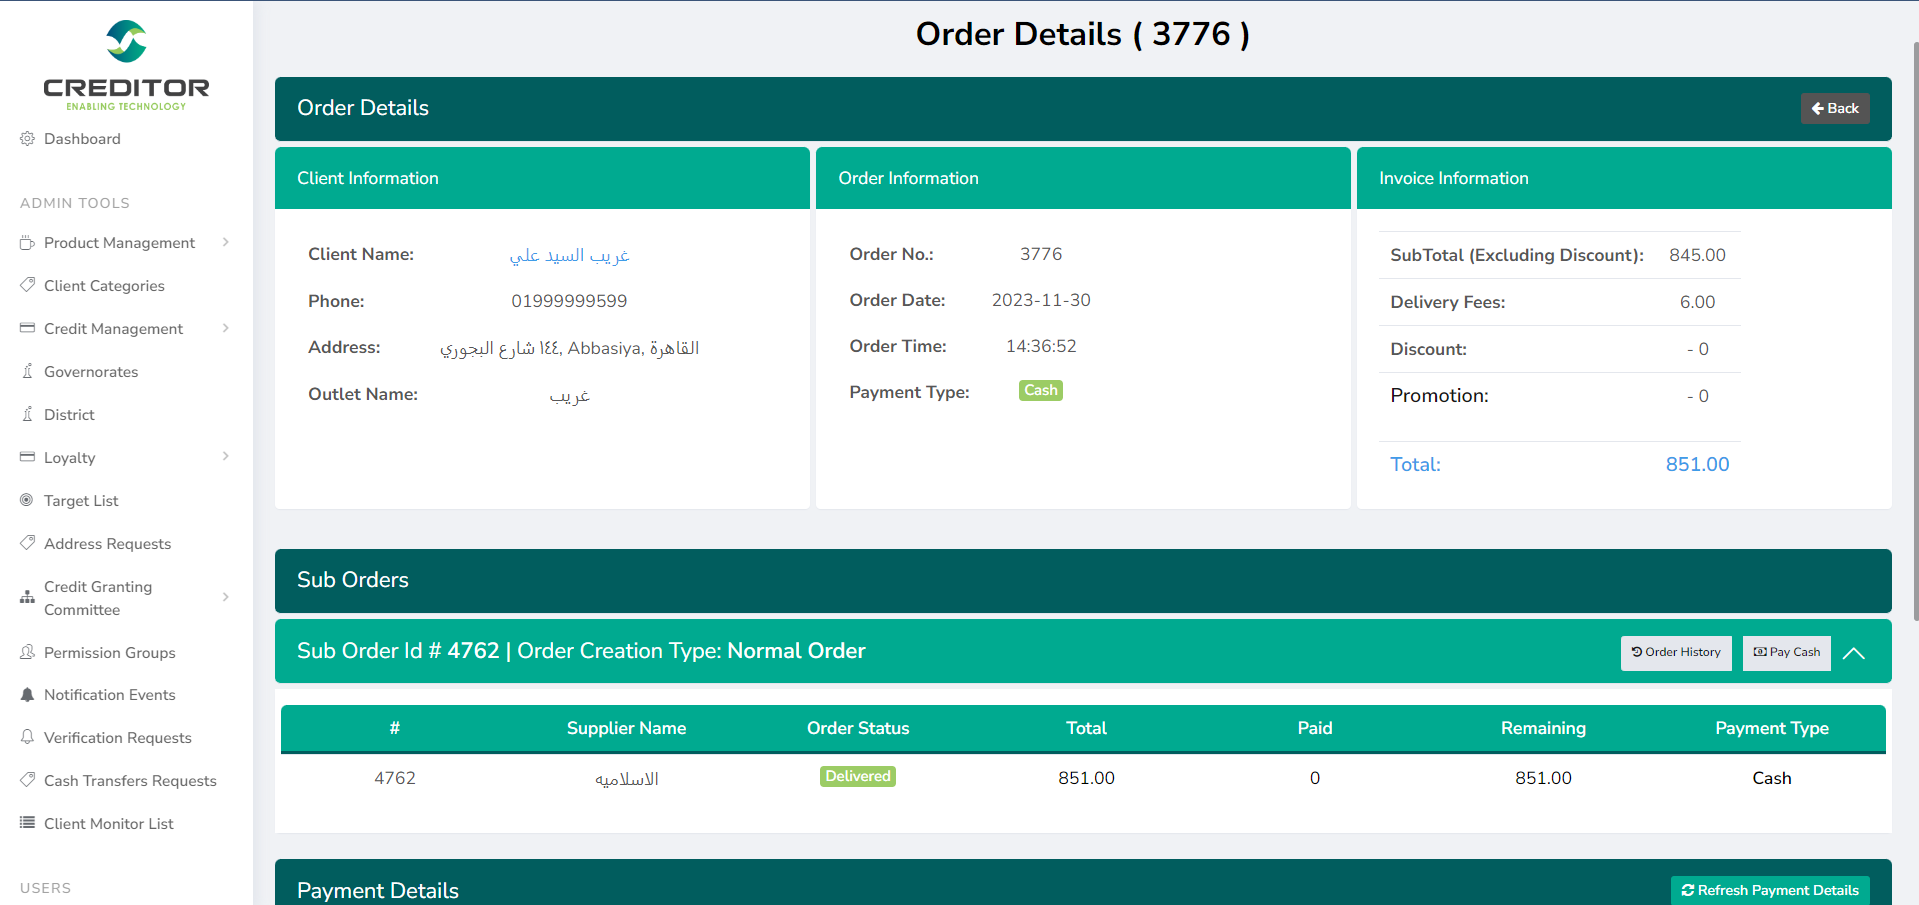
Task: Open the client name link
Action: click(569, 255)
